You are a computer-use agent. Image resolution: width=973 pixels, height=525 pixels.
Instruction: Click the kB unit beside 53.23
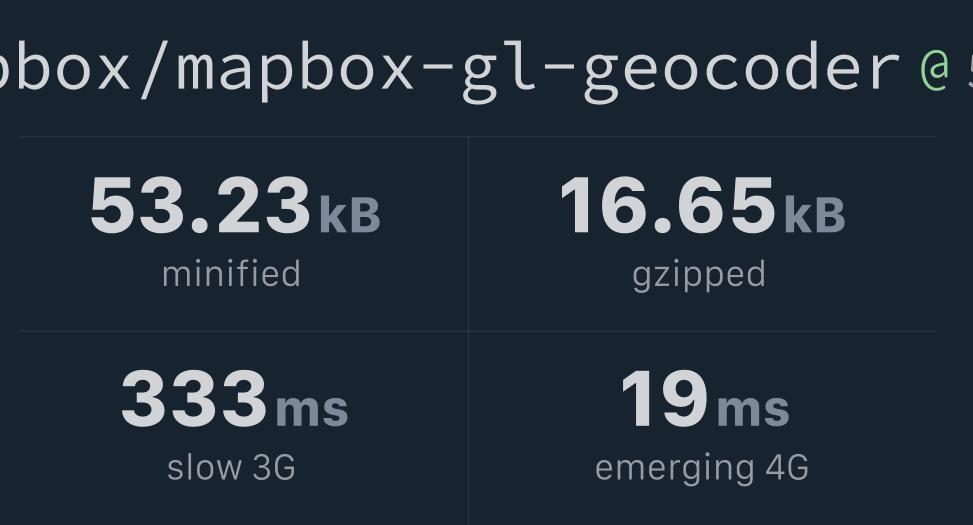350,215
